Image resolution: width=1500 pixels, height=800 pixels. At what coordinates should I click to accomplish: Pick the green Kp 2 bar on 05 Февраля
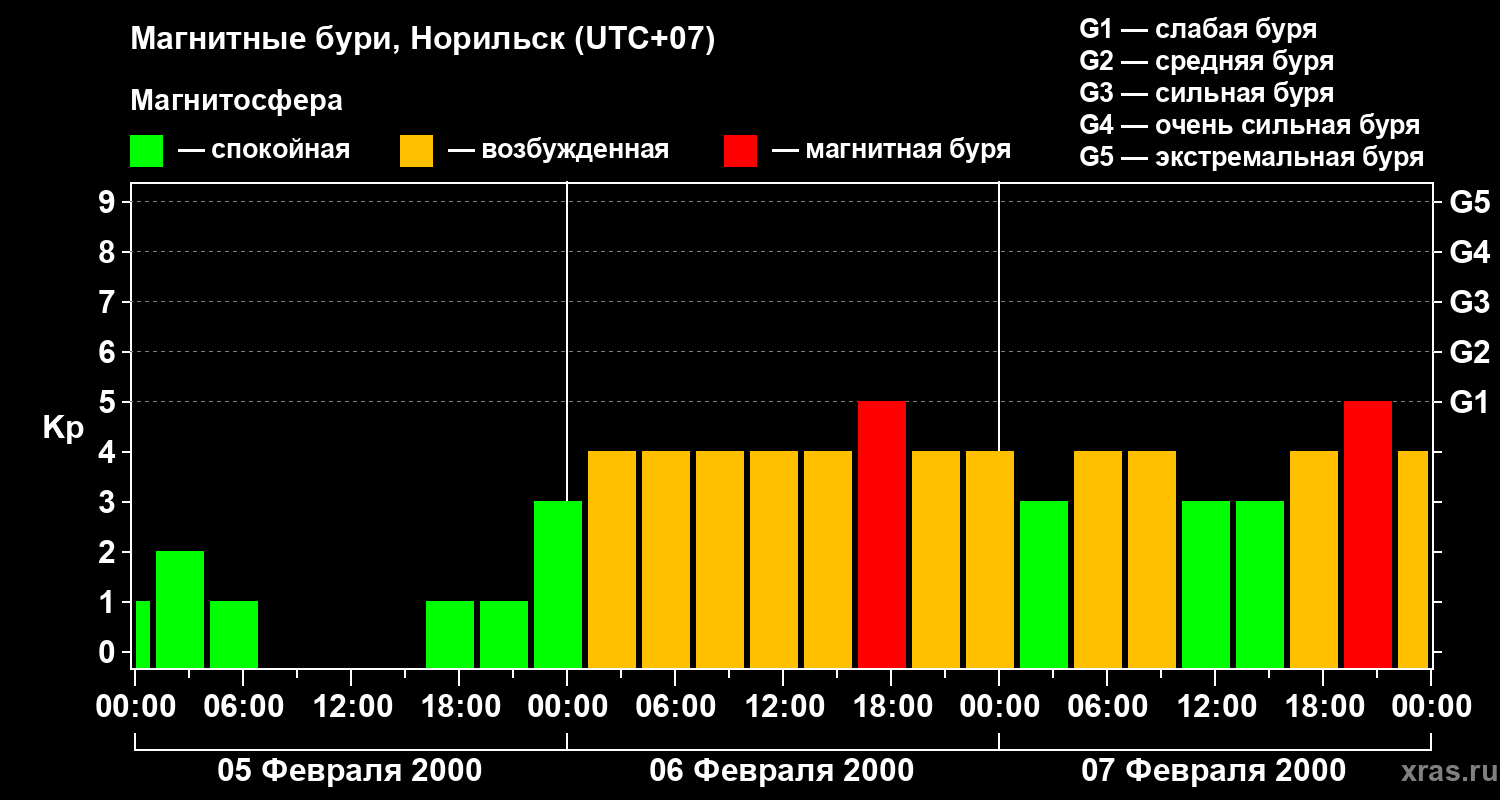[x=180, y=609]
